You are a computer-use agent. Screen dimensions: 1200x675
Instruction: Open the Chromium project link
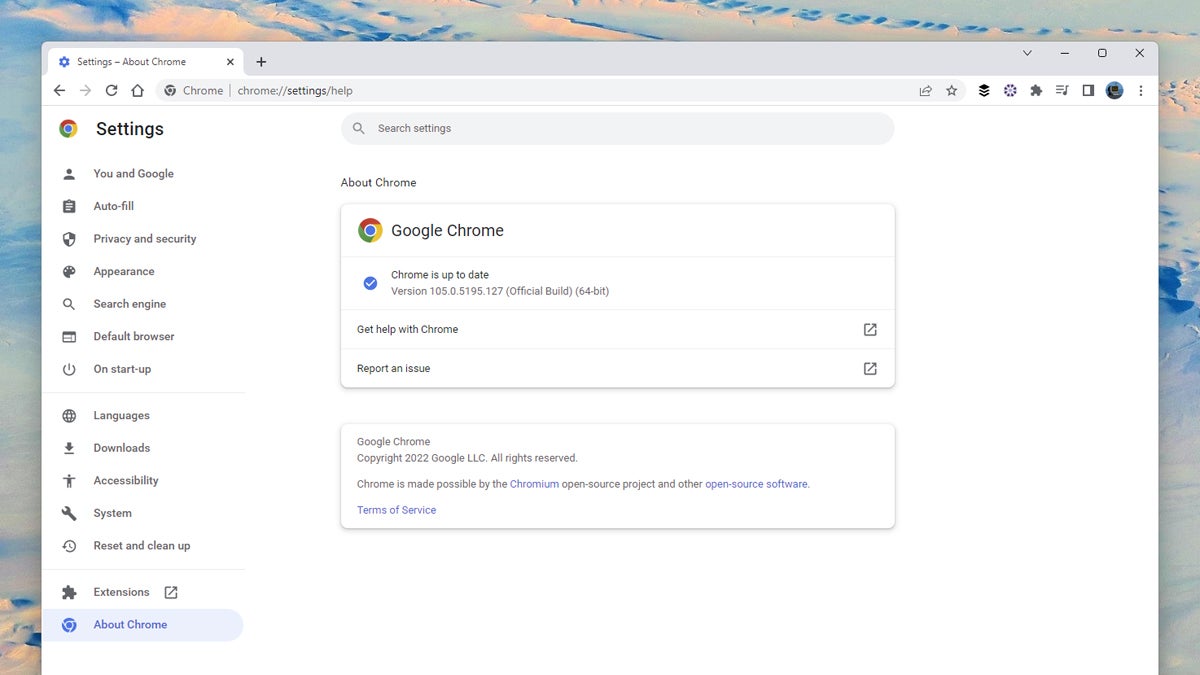(x=534, y=483)
